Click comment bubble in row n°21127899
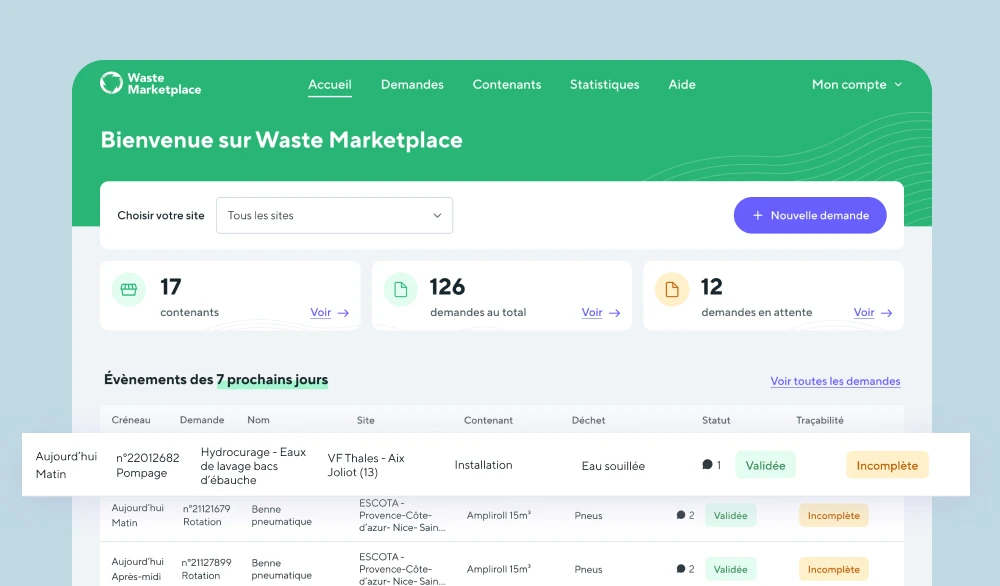The width and height of the screenshot is (1000, 586). pos(680,568)
